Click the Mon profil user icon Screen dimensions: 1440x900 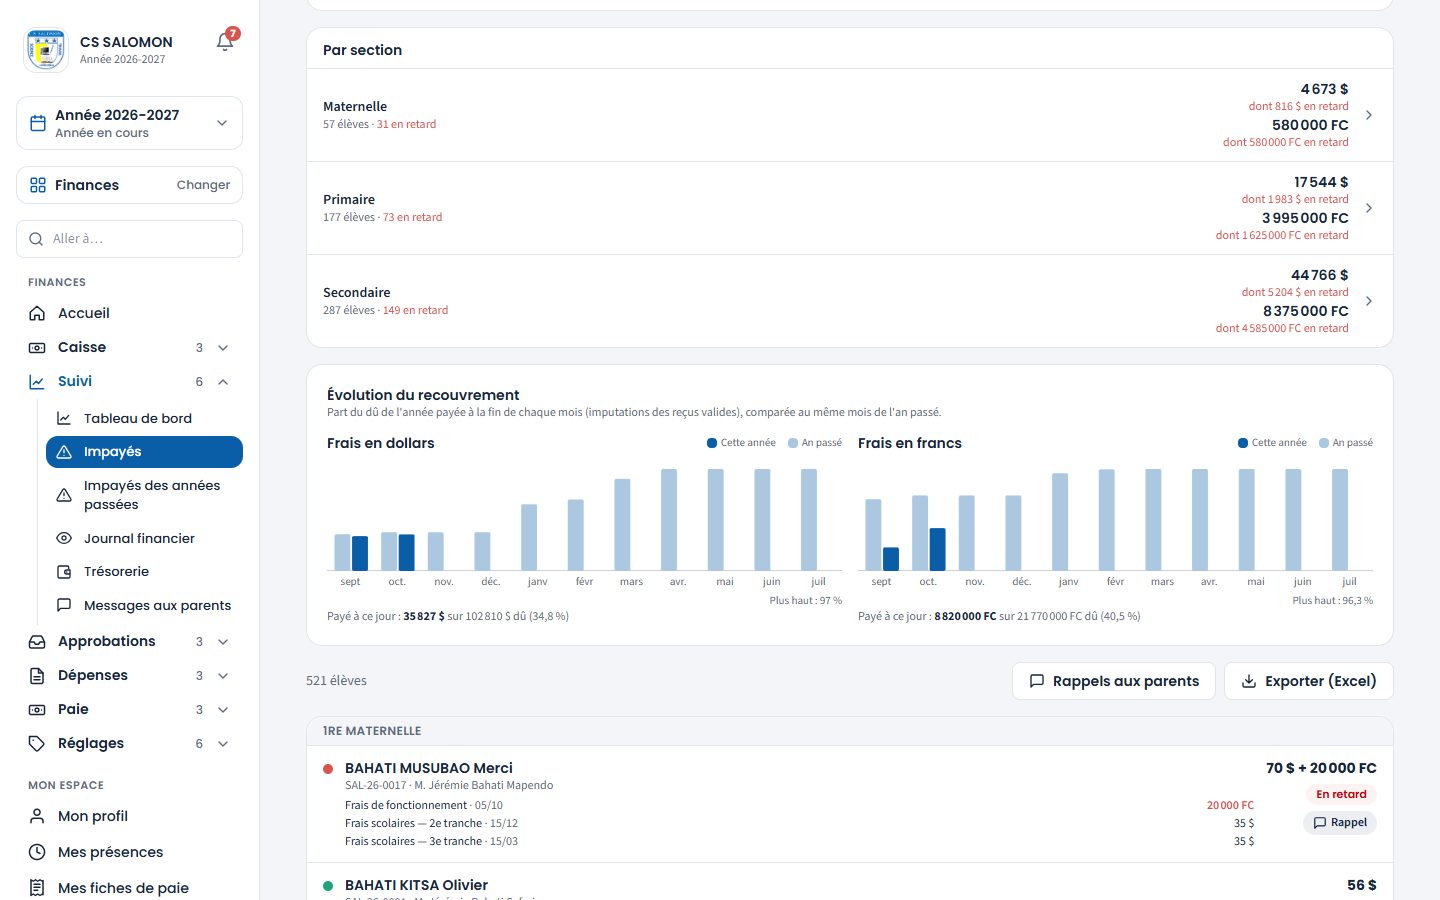coord(37,816)
